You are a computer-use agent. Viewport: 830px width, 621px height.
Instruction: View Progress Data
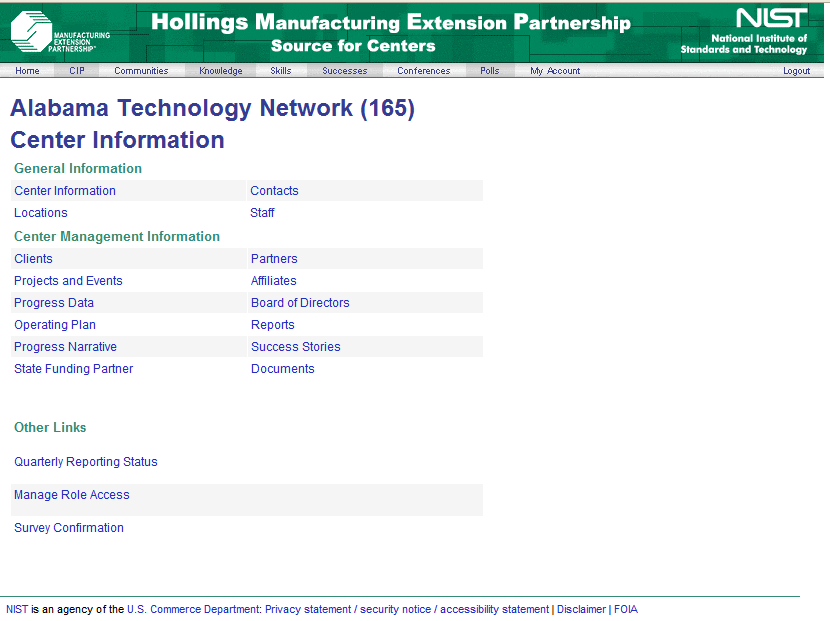tap(54, 303)
